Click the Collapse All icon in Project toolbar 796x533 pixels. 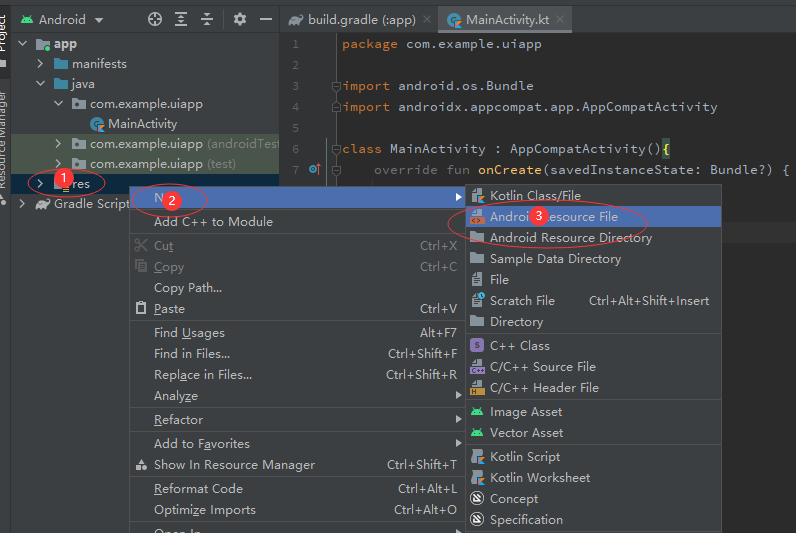(207, 19)
